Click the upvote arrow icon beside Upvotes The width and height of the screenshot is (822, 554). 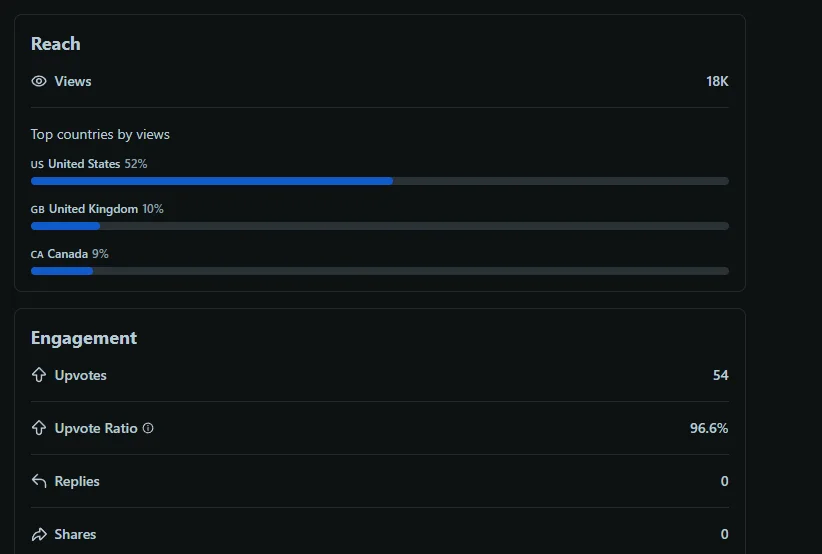[39, 375]
